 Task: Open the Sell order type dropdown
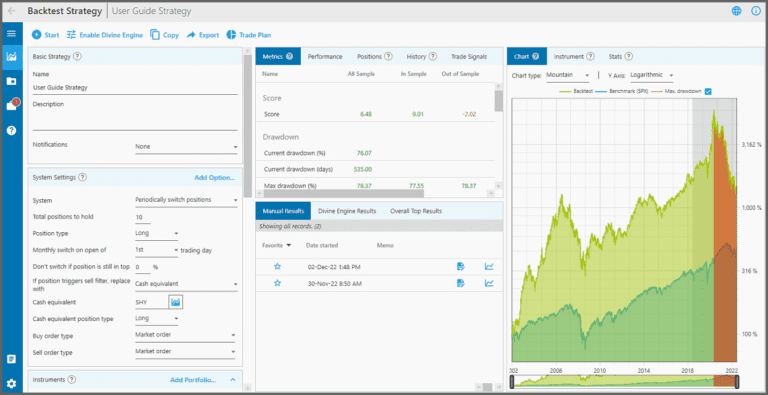point(186,351)
